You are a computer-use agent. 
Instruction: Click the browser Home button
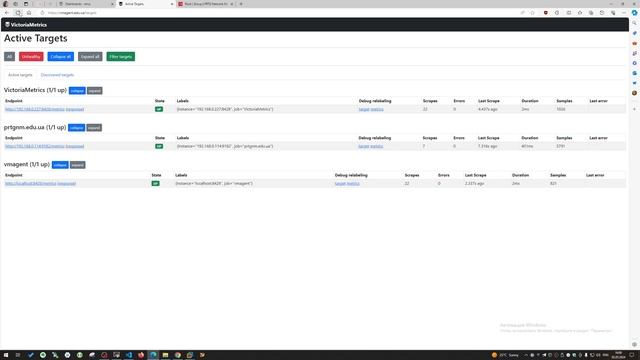coord(29,13)
